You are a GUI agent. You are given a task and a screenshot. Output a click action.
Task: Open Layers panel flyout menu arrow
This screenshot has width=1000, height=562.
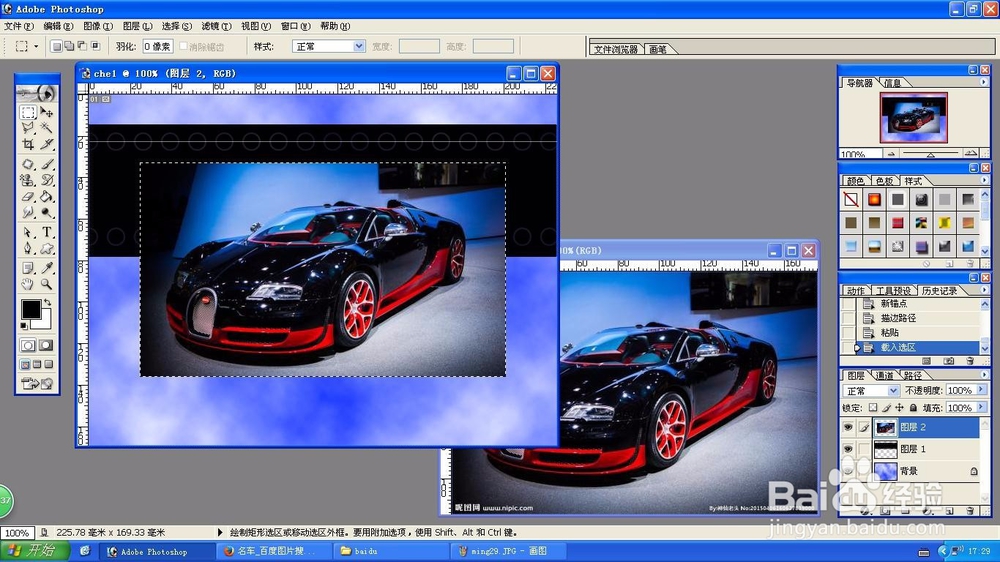[x=983, y=375]
